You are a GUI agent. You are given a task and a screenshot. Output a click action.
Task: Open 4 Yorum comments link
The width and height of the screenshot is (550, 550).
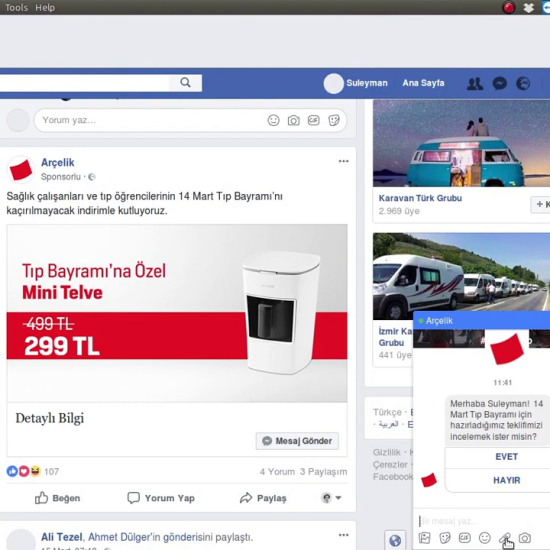point(277,472)
